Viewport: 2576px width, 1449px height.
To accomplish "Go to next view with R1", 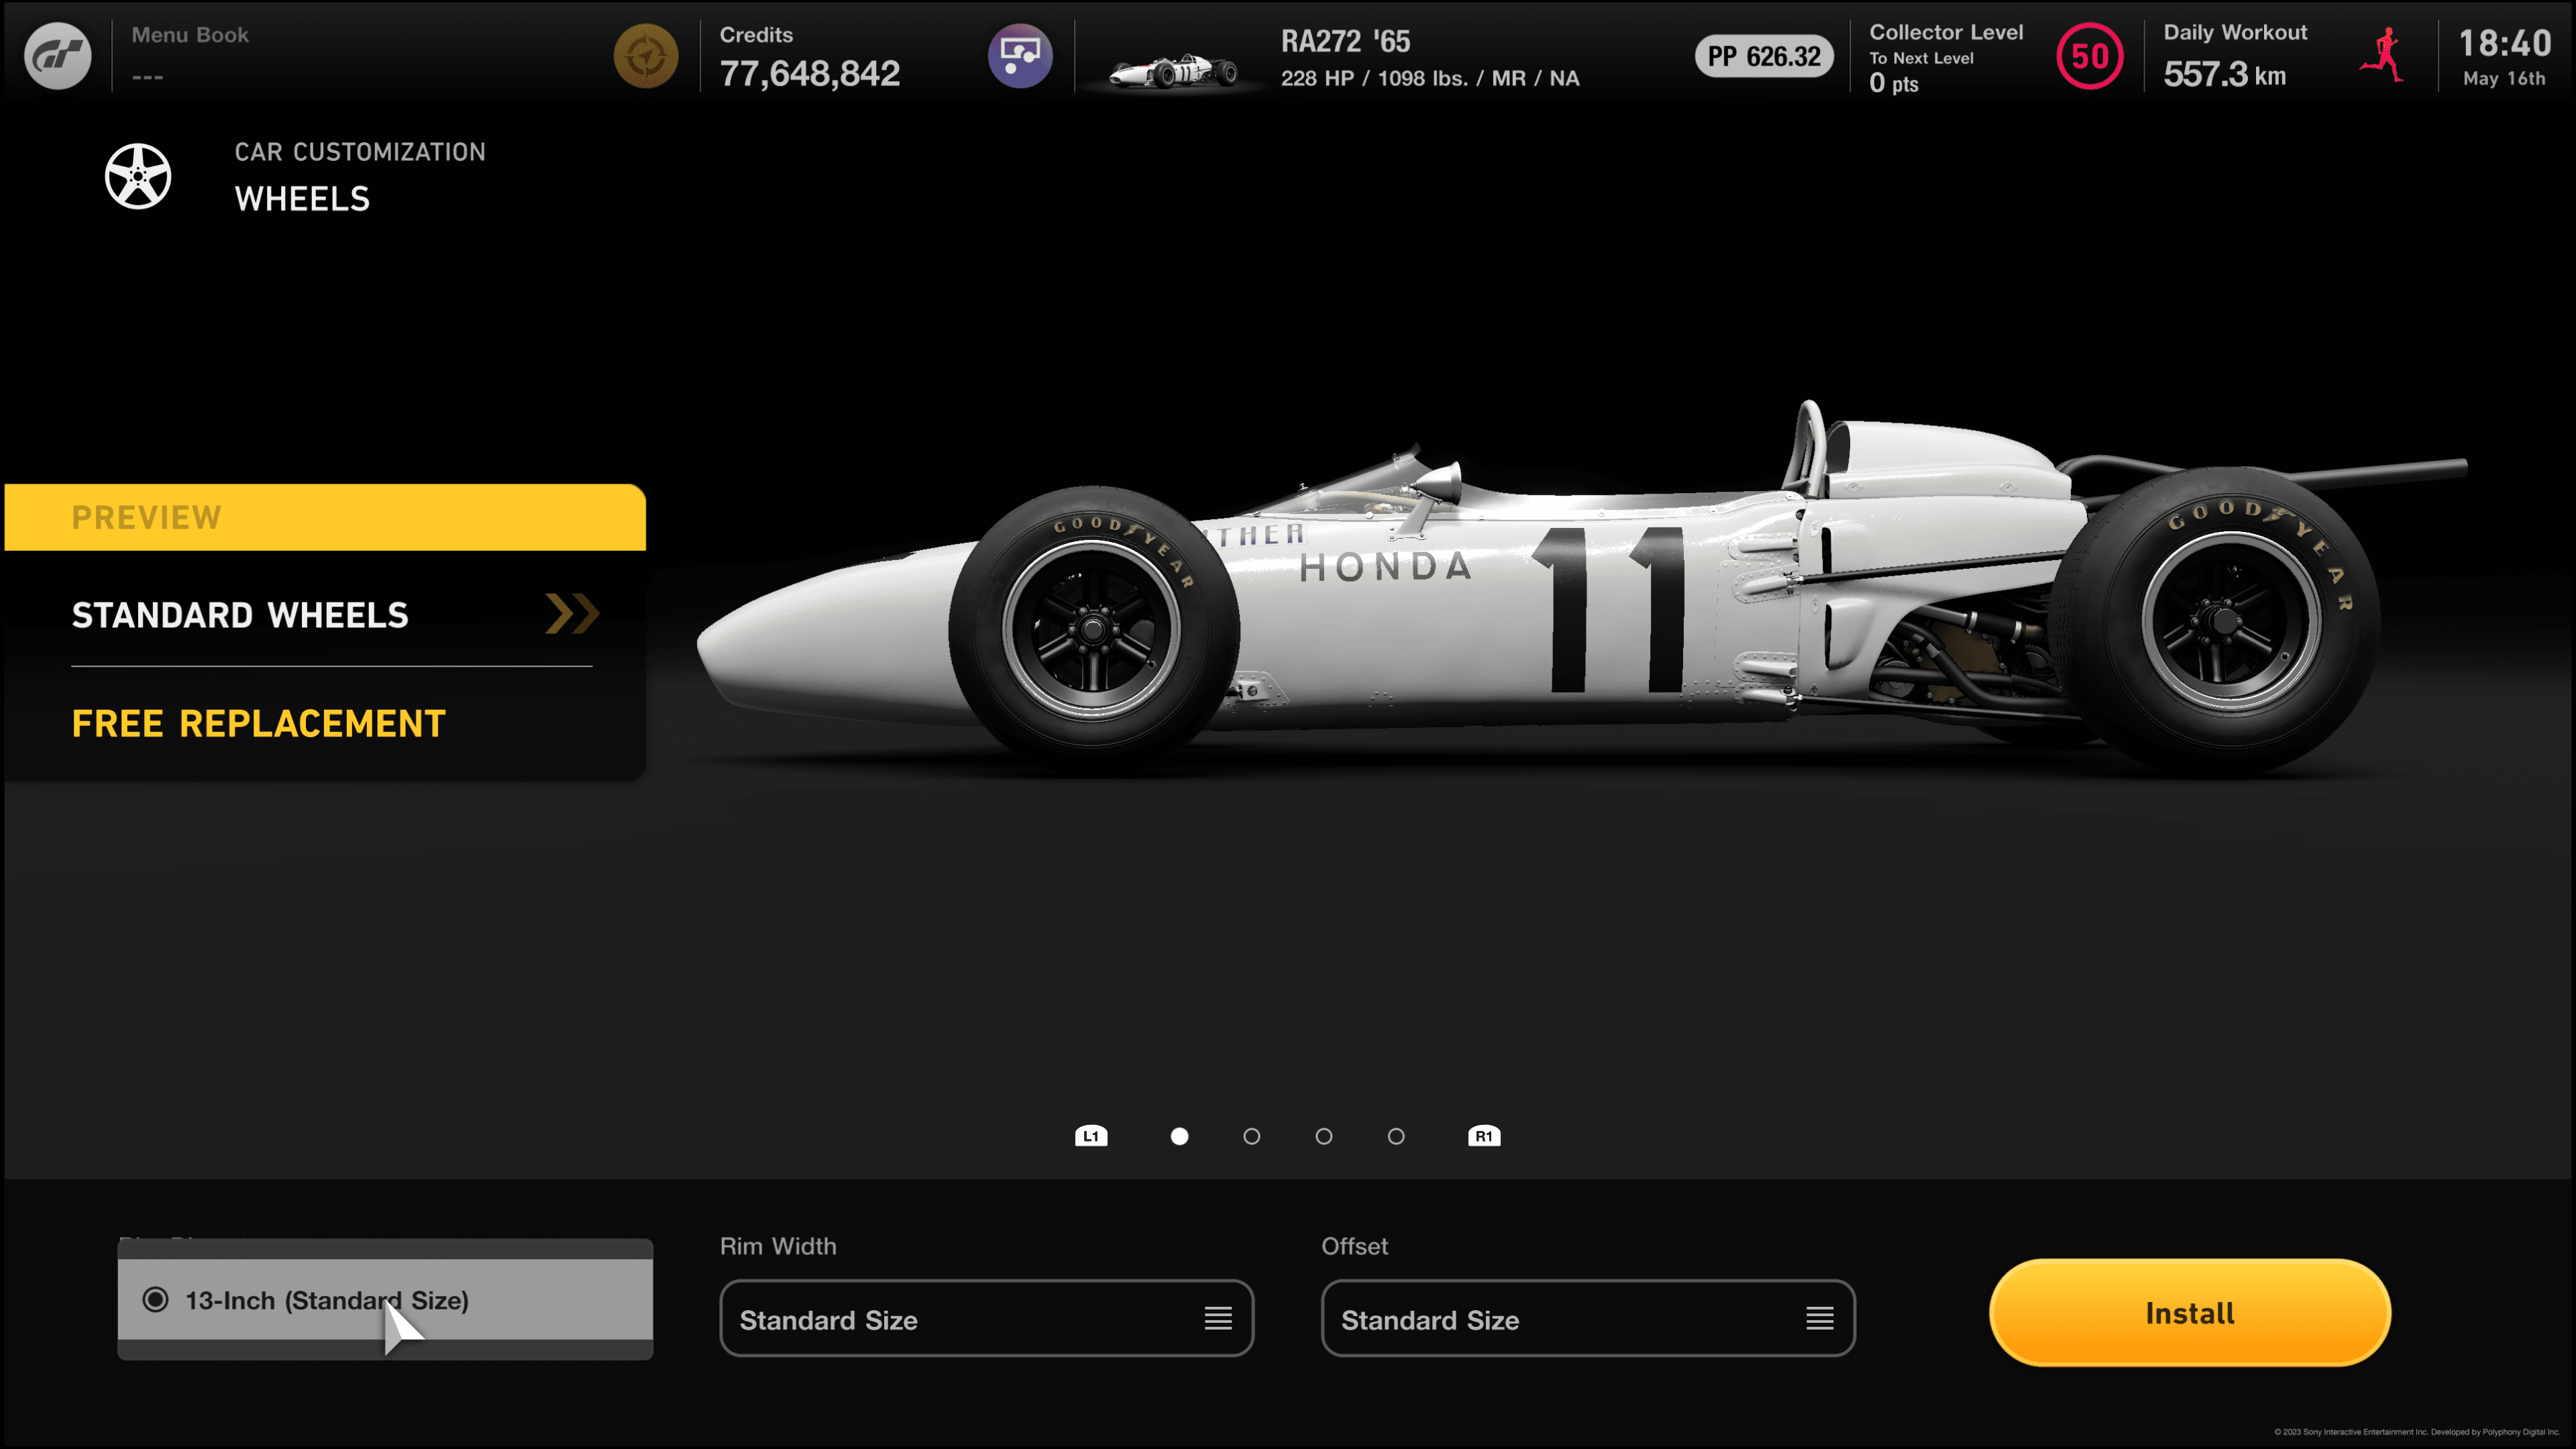I will point(1484,1136).
